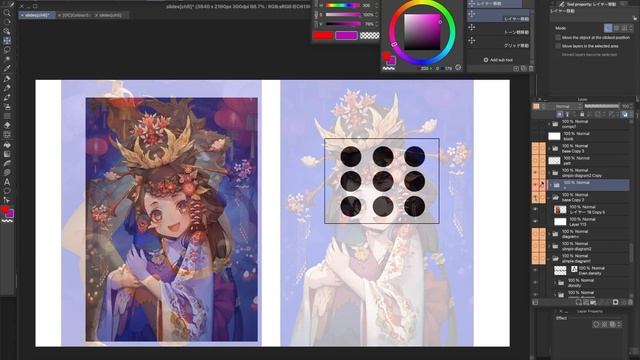The width and height of the screenshot is (640, 360).
Task: Select first Mode button in Tool property
Action: (608, 28)
